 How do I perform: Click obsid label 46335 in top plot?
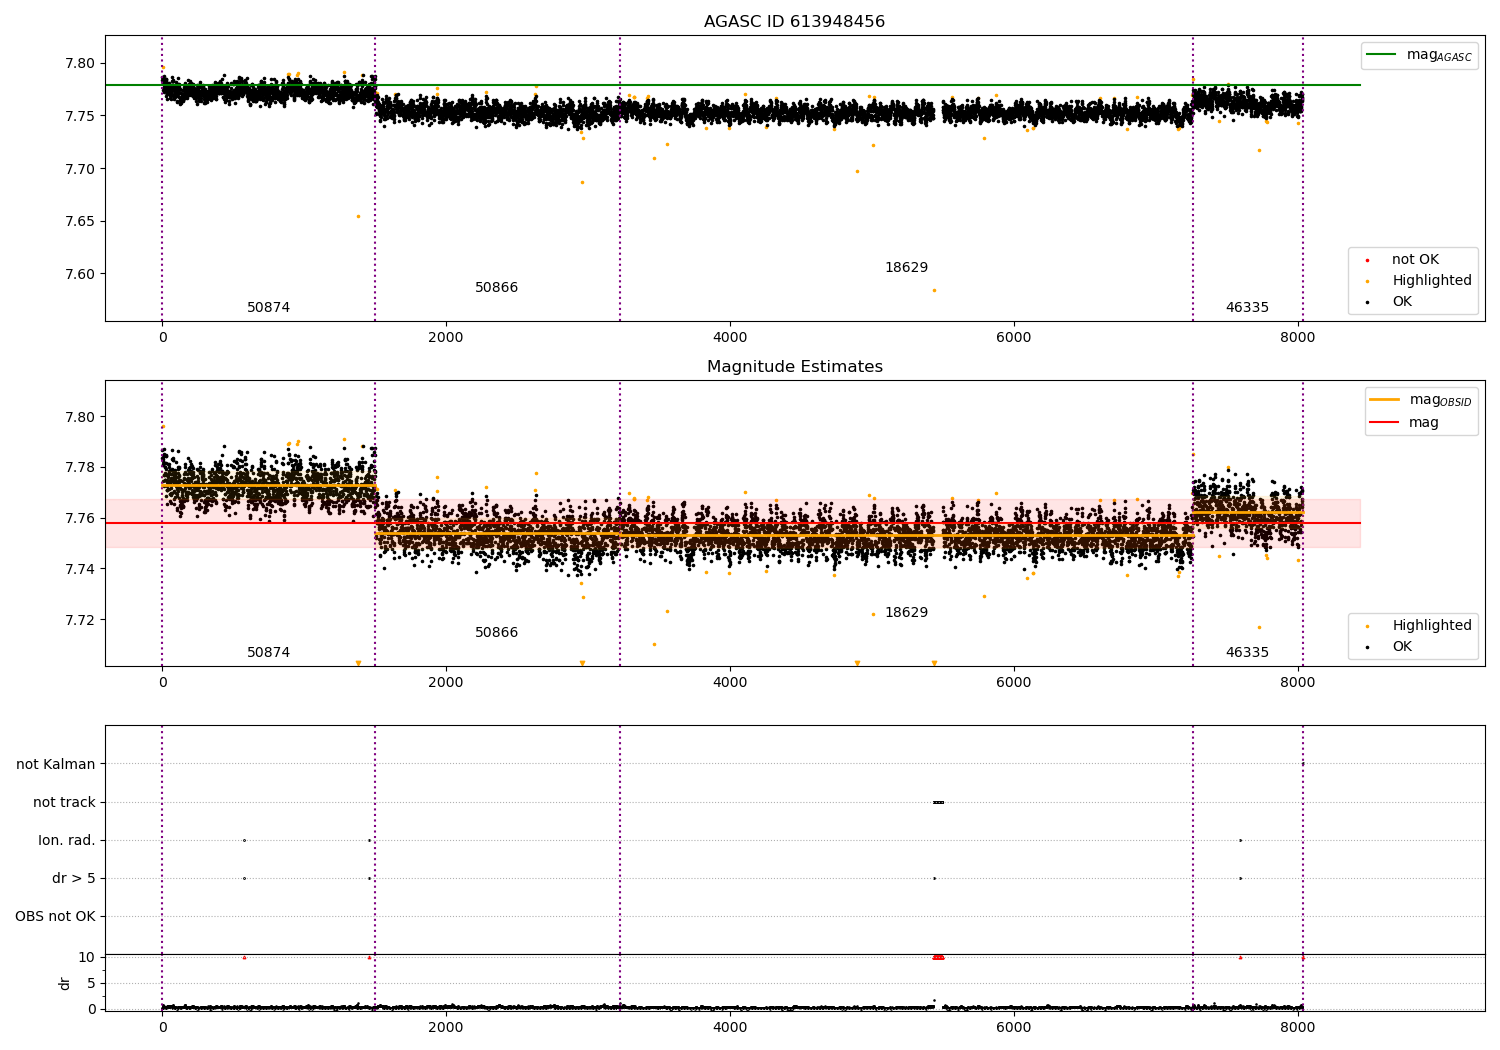pyautogui.click(x=1247, y=308)
